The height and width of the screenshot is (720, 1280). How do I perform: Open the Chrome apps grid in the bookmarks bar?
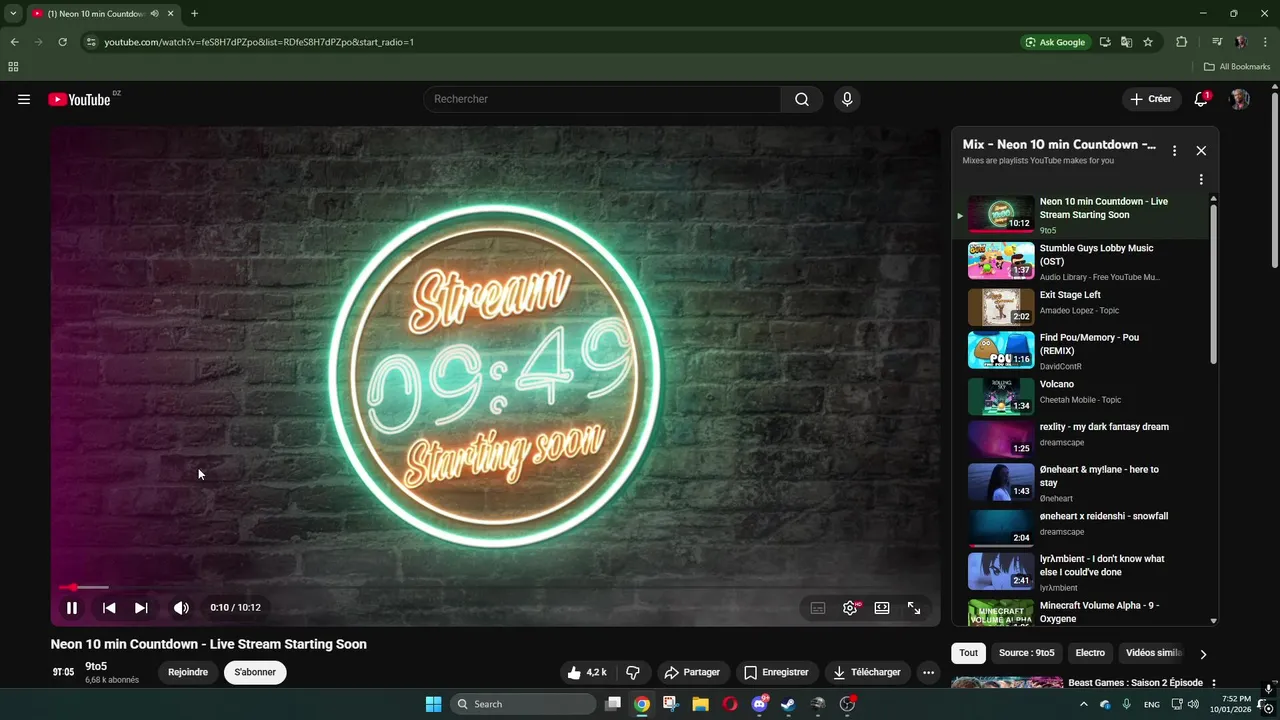click(x=13, y=67)
